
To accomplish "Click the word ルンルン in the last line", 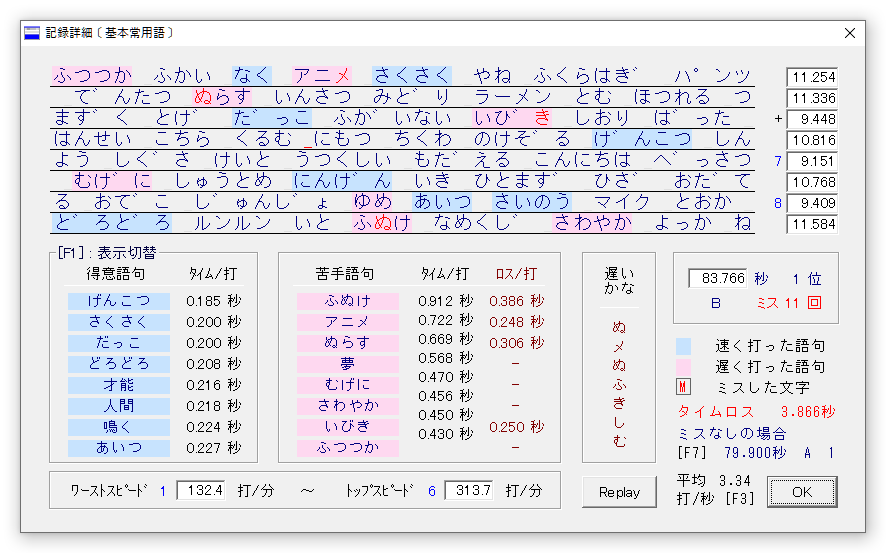I will tap(232, 223).
